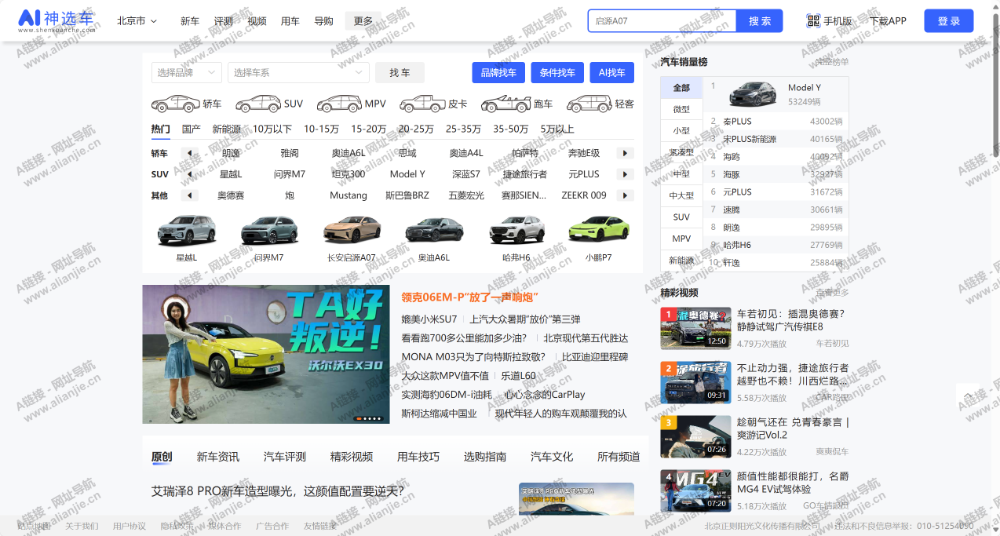Click the 搜索 search button

(x=760, y=20)
